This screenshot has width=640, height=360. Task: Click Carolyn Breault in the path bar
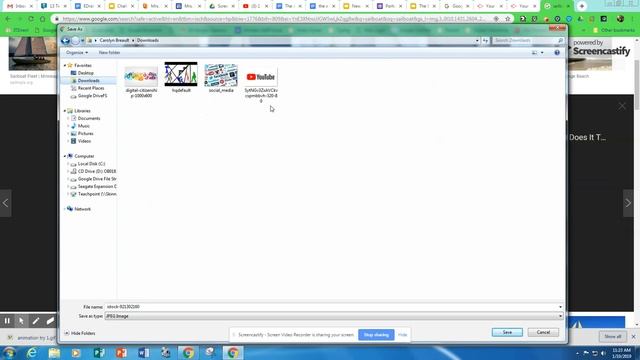114,40
